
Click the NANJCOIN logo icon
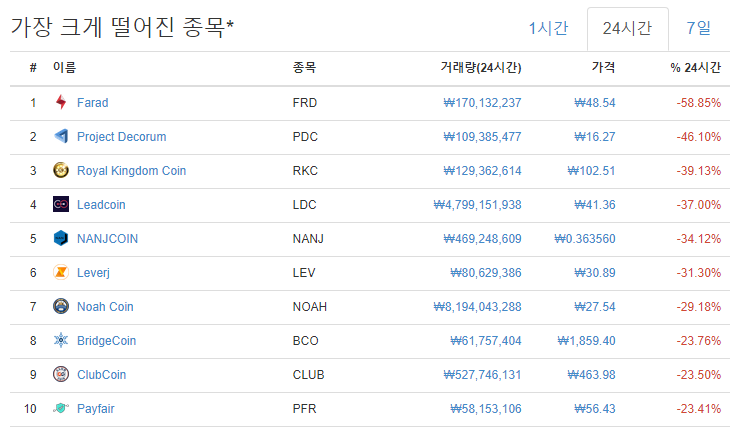point(61,238)
